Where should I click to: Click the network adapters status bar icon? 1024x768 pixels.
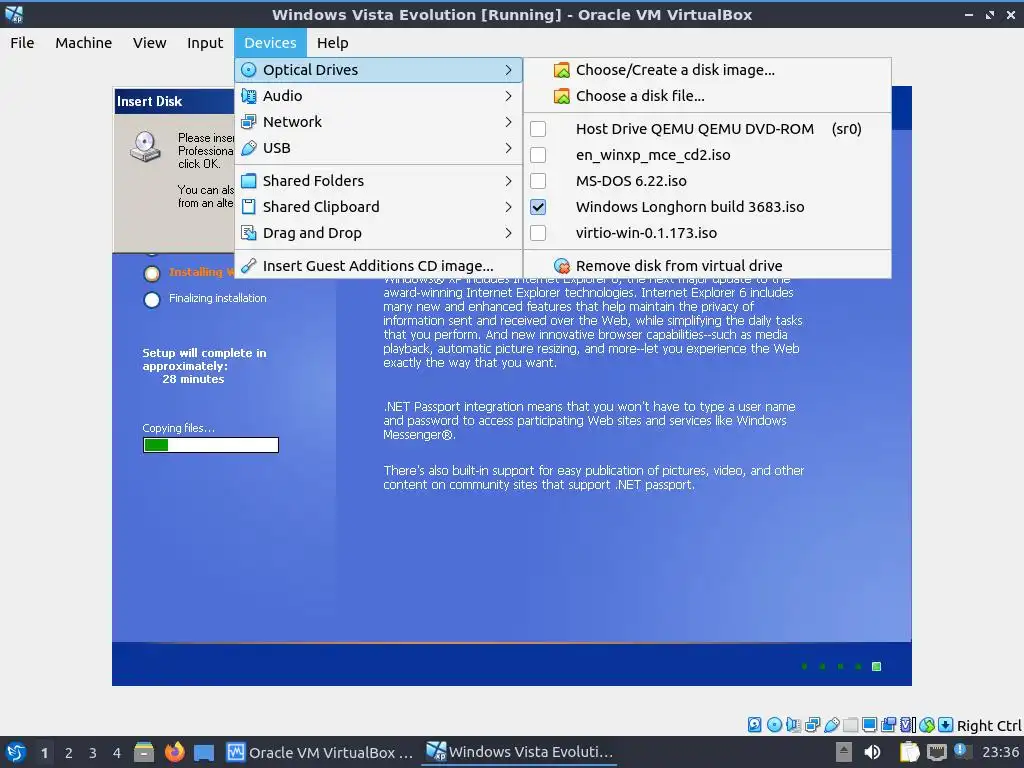click(812, 724)
